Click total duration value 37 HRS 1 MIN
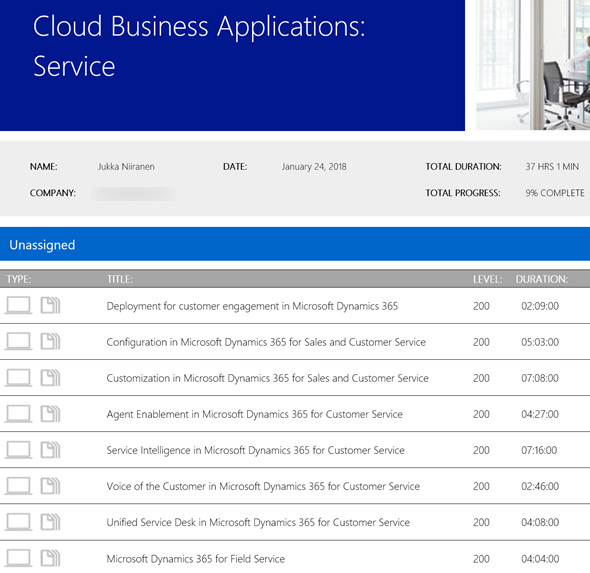This screenshot has width=590, height=573. tap(552, 167)
